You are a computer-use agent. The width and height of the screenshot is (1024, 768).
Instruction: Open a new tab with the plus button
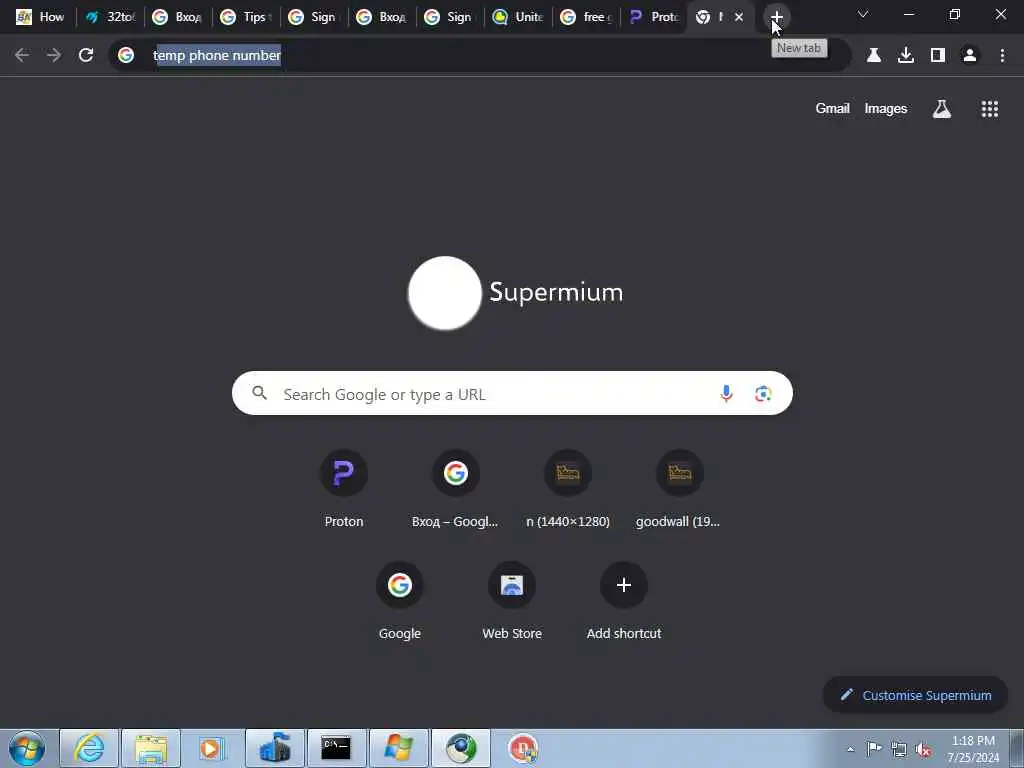pyautogui.click(x=776, y=17)
